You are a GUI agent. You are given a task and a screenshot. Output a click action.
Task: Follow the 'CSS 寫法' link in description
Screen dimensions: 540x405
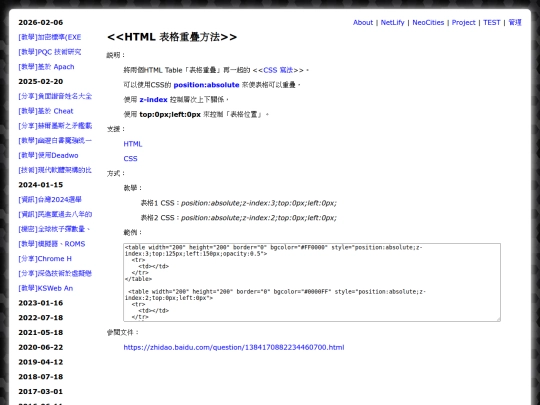click(x=278, y=70)
